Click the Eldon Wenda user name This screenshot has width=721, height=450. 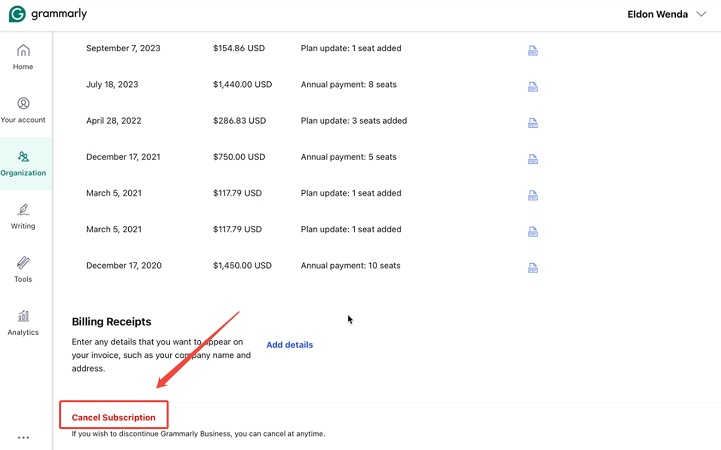(x=658, y=14)
